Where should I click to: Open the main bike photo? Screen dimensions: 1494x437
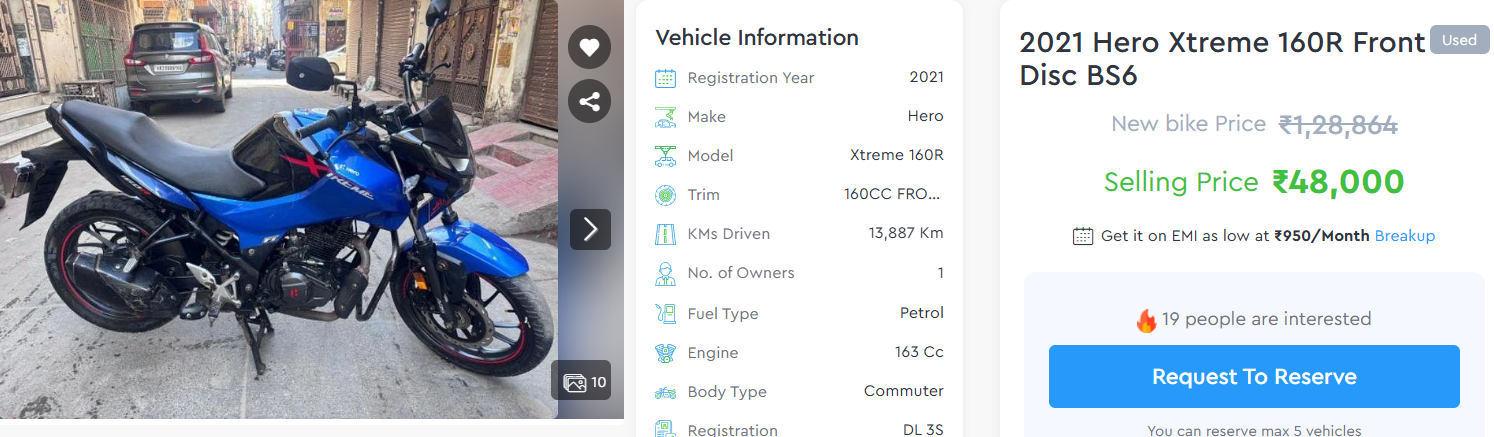[279, 209]
